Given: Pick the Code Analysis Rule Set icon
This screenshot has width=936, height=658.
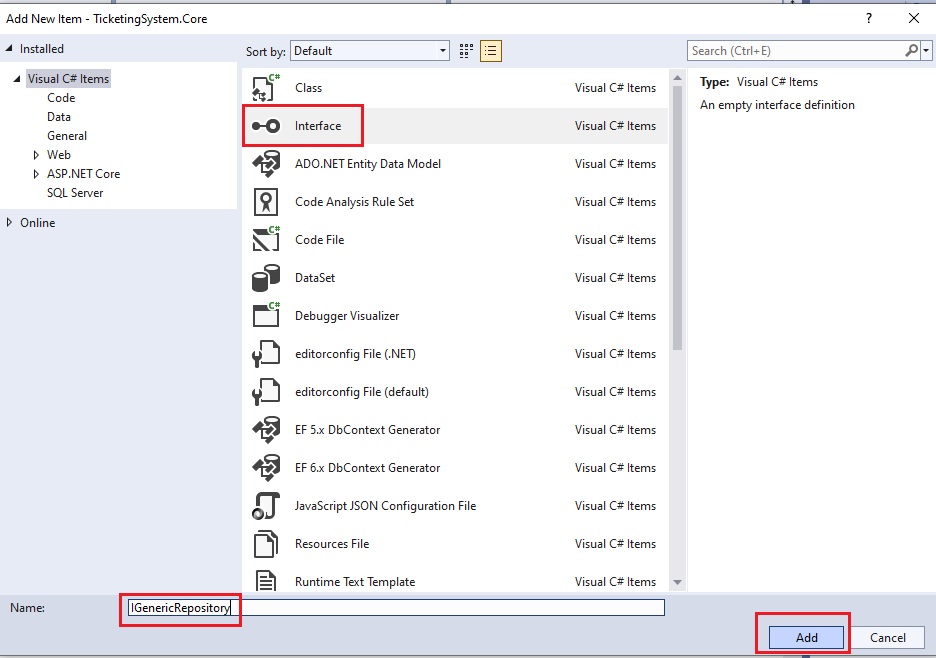Looking at the screenshot, I should coord(266,202).
